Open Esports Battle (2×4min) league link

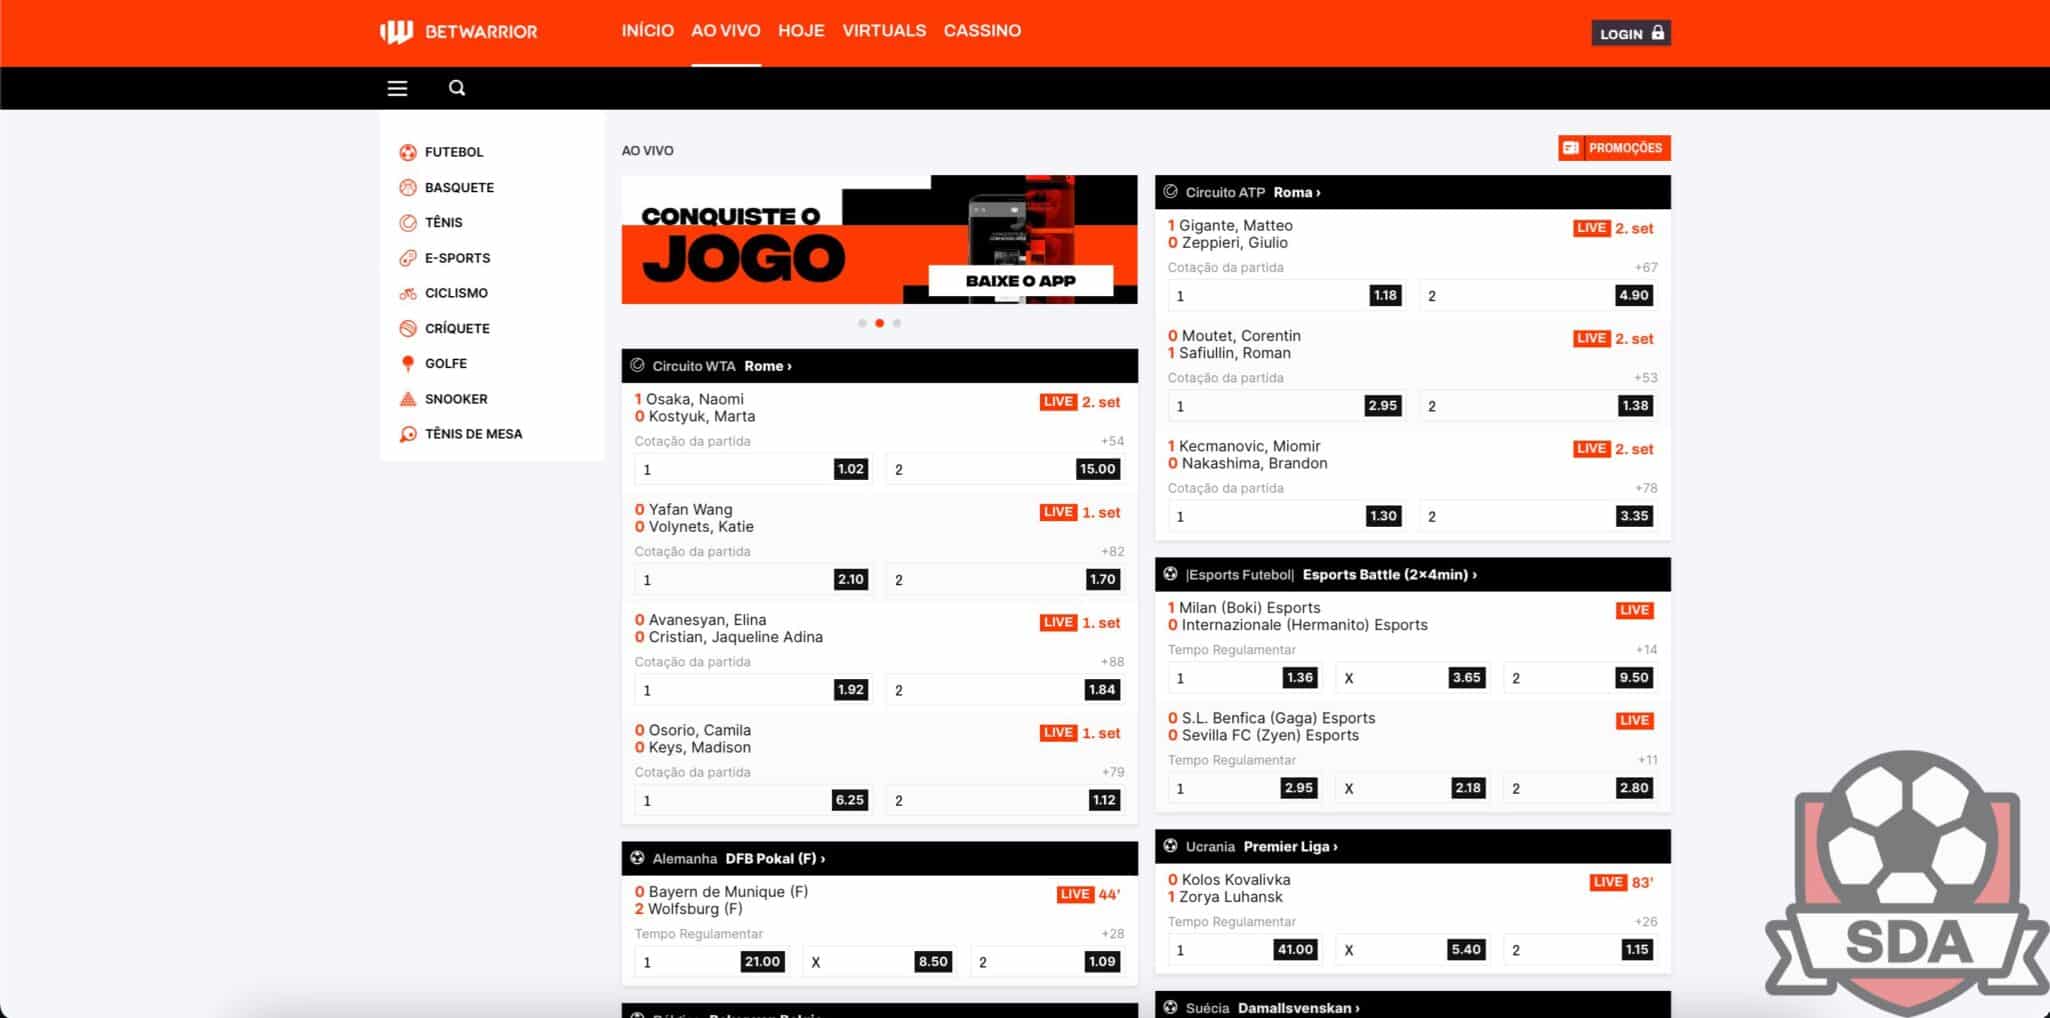[x=1390, y=574]
